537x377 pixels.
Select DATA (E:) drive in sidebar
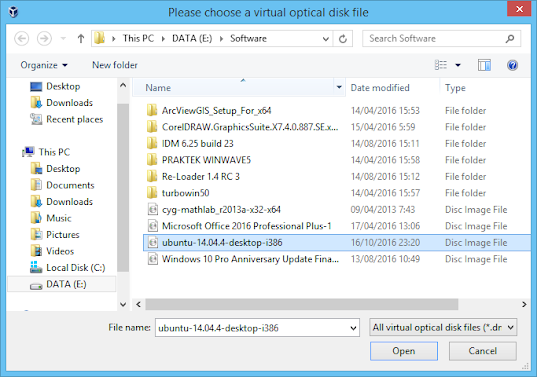pyautogui.click(x=62, y=284)
